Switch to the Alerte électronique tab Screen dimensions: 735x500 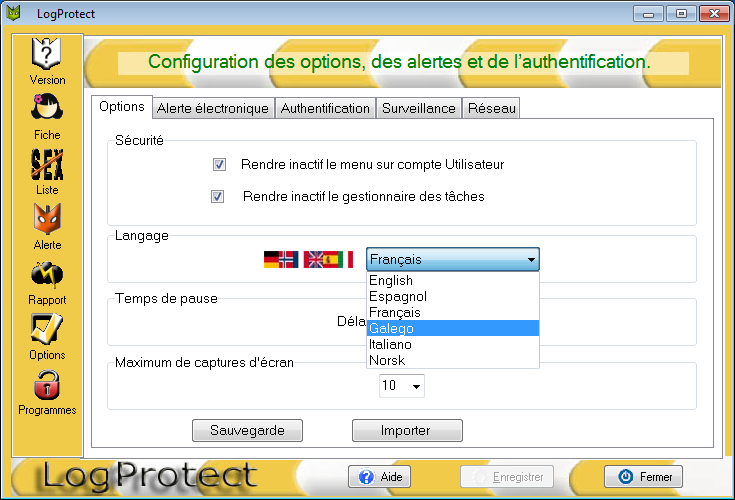[x=213, y=108]
